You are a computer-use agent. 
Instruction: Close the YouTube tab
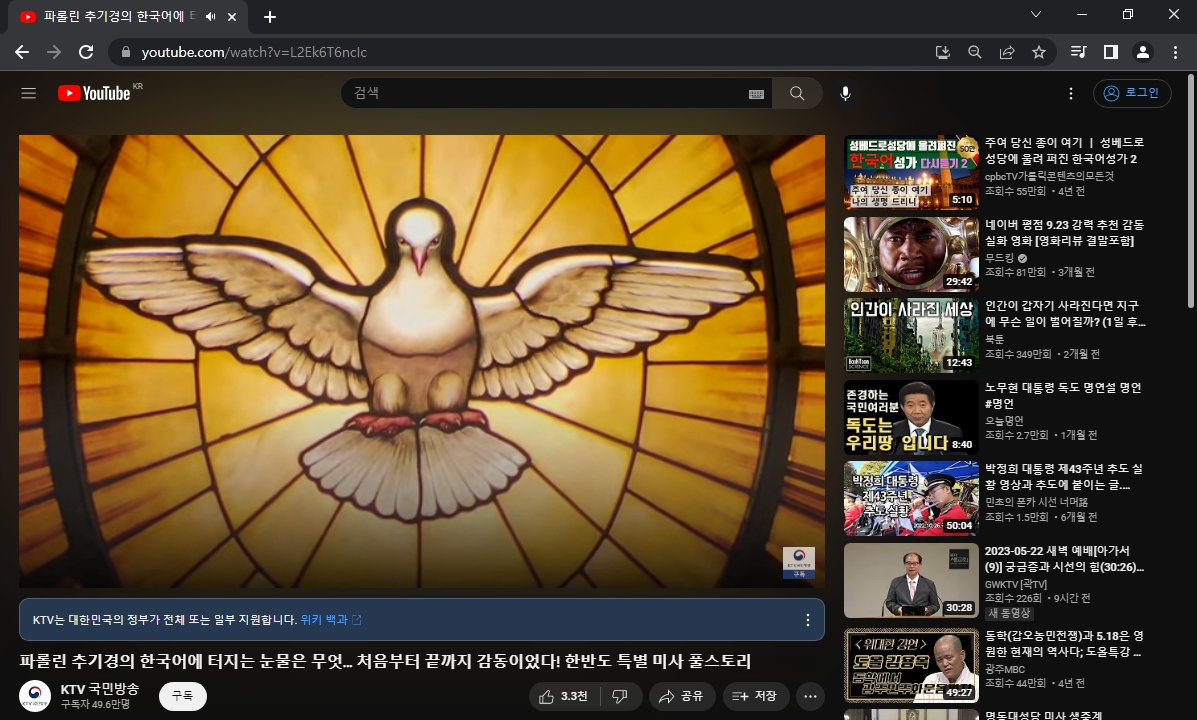pos(232,17)
